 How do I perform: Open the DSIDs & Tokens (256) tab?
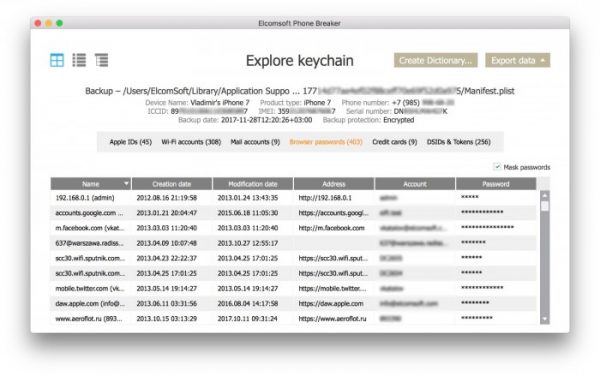[458, 142]
